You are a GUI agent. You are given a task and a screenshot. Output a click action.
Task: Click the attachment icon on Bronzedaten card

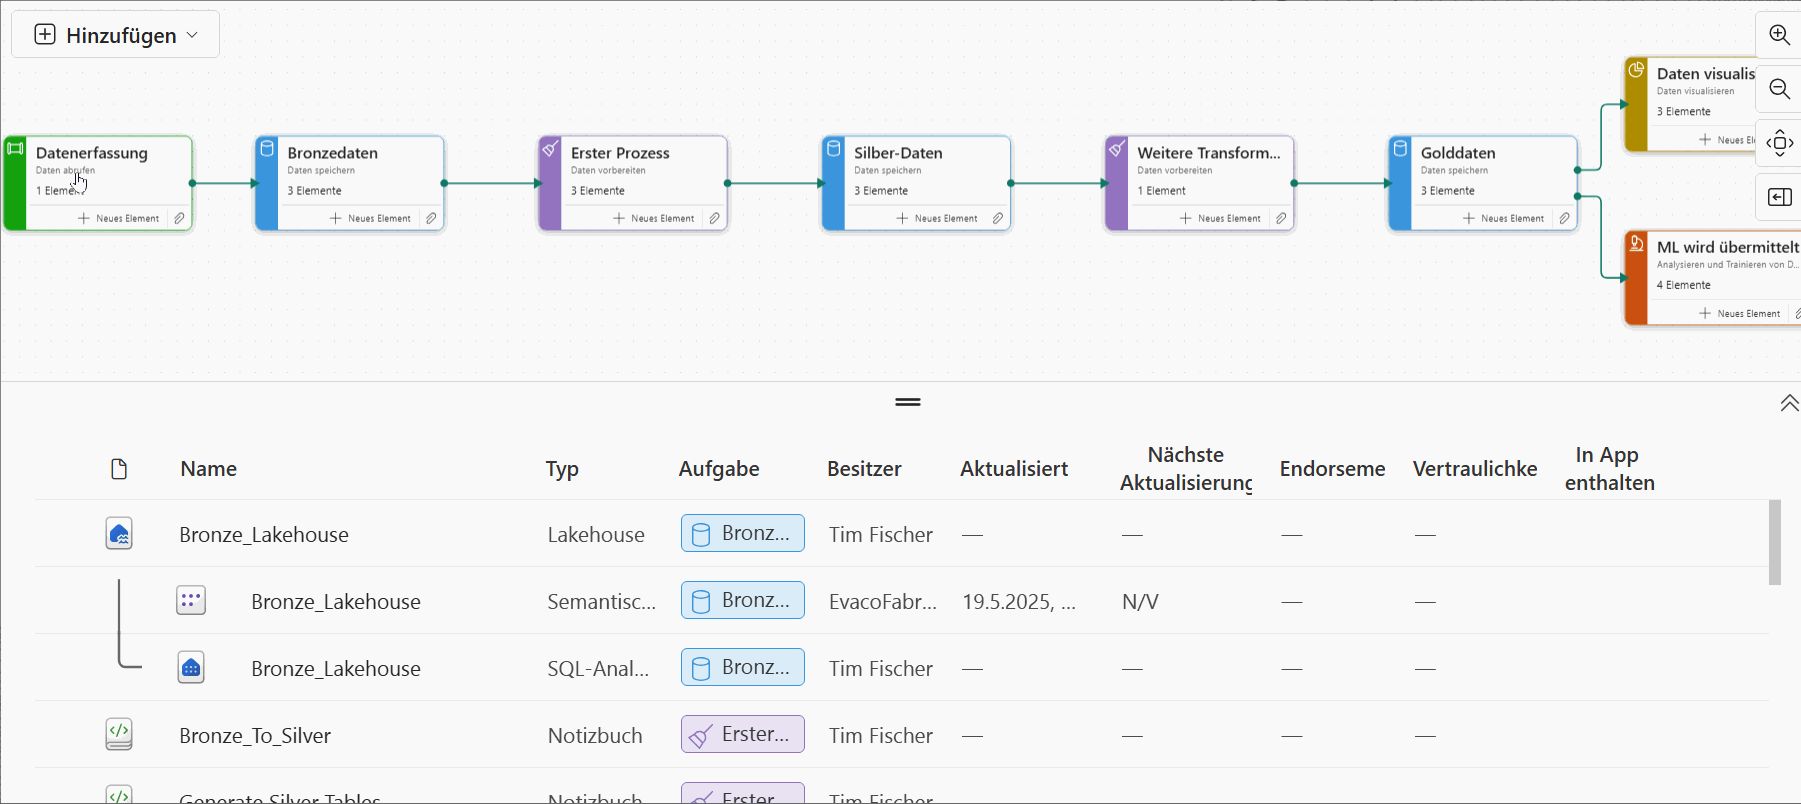pyautogui.click(x=431, y=218)
